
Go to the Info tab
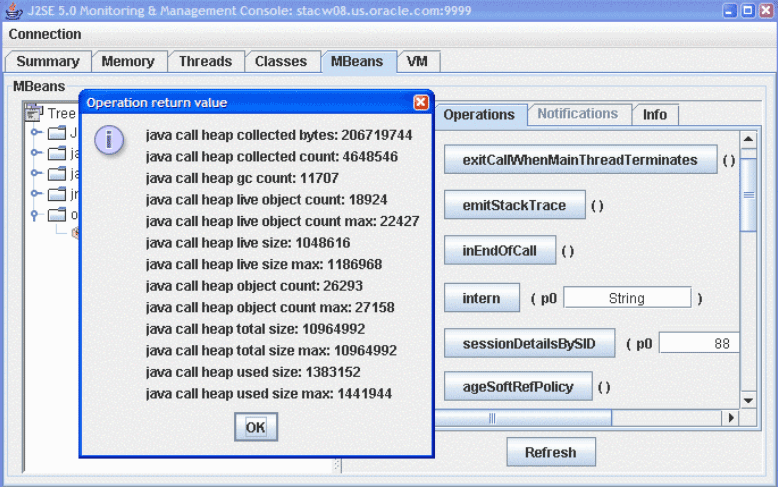coord(655,114)
